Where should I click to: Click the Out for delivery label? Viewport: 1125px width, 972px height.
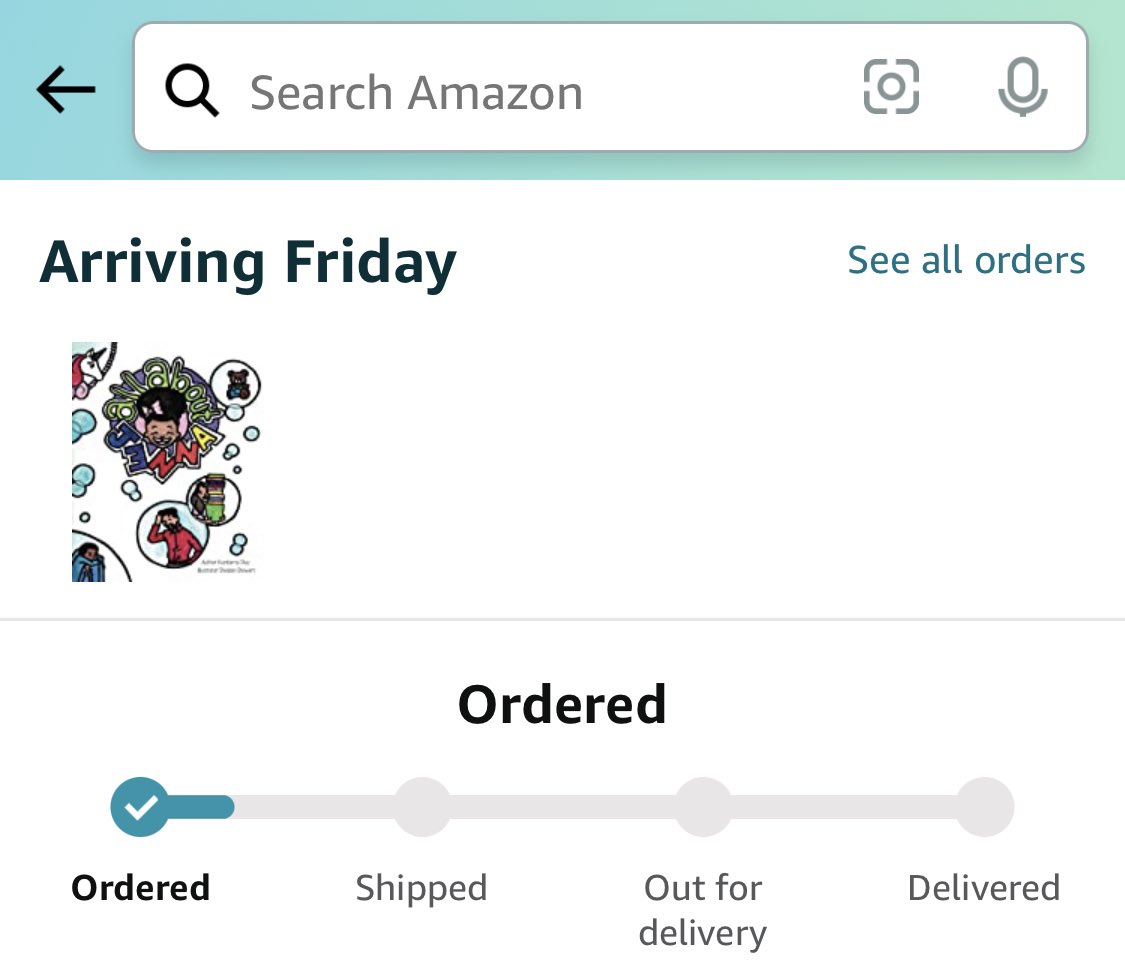703,910
